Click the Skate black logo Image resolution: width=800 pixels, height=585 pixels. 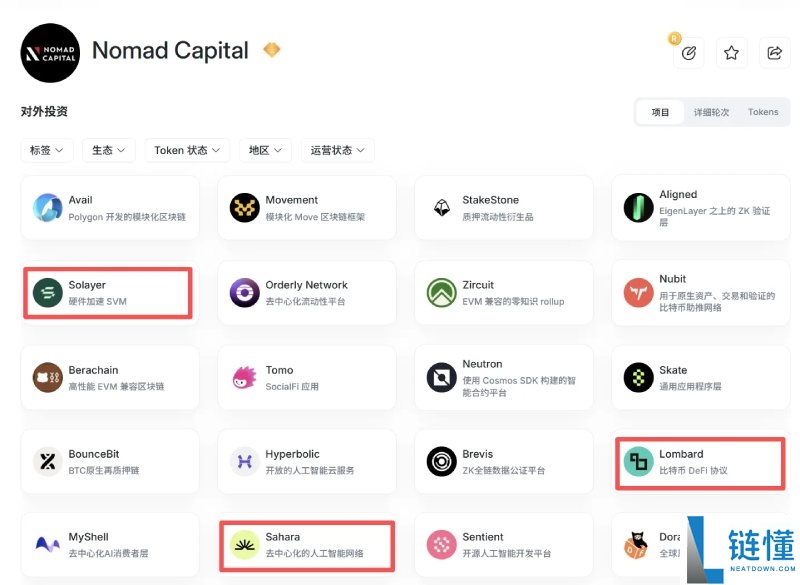638,377
